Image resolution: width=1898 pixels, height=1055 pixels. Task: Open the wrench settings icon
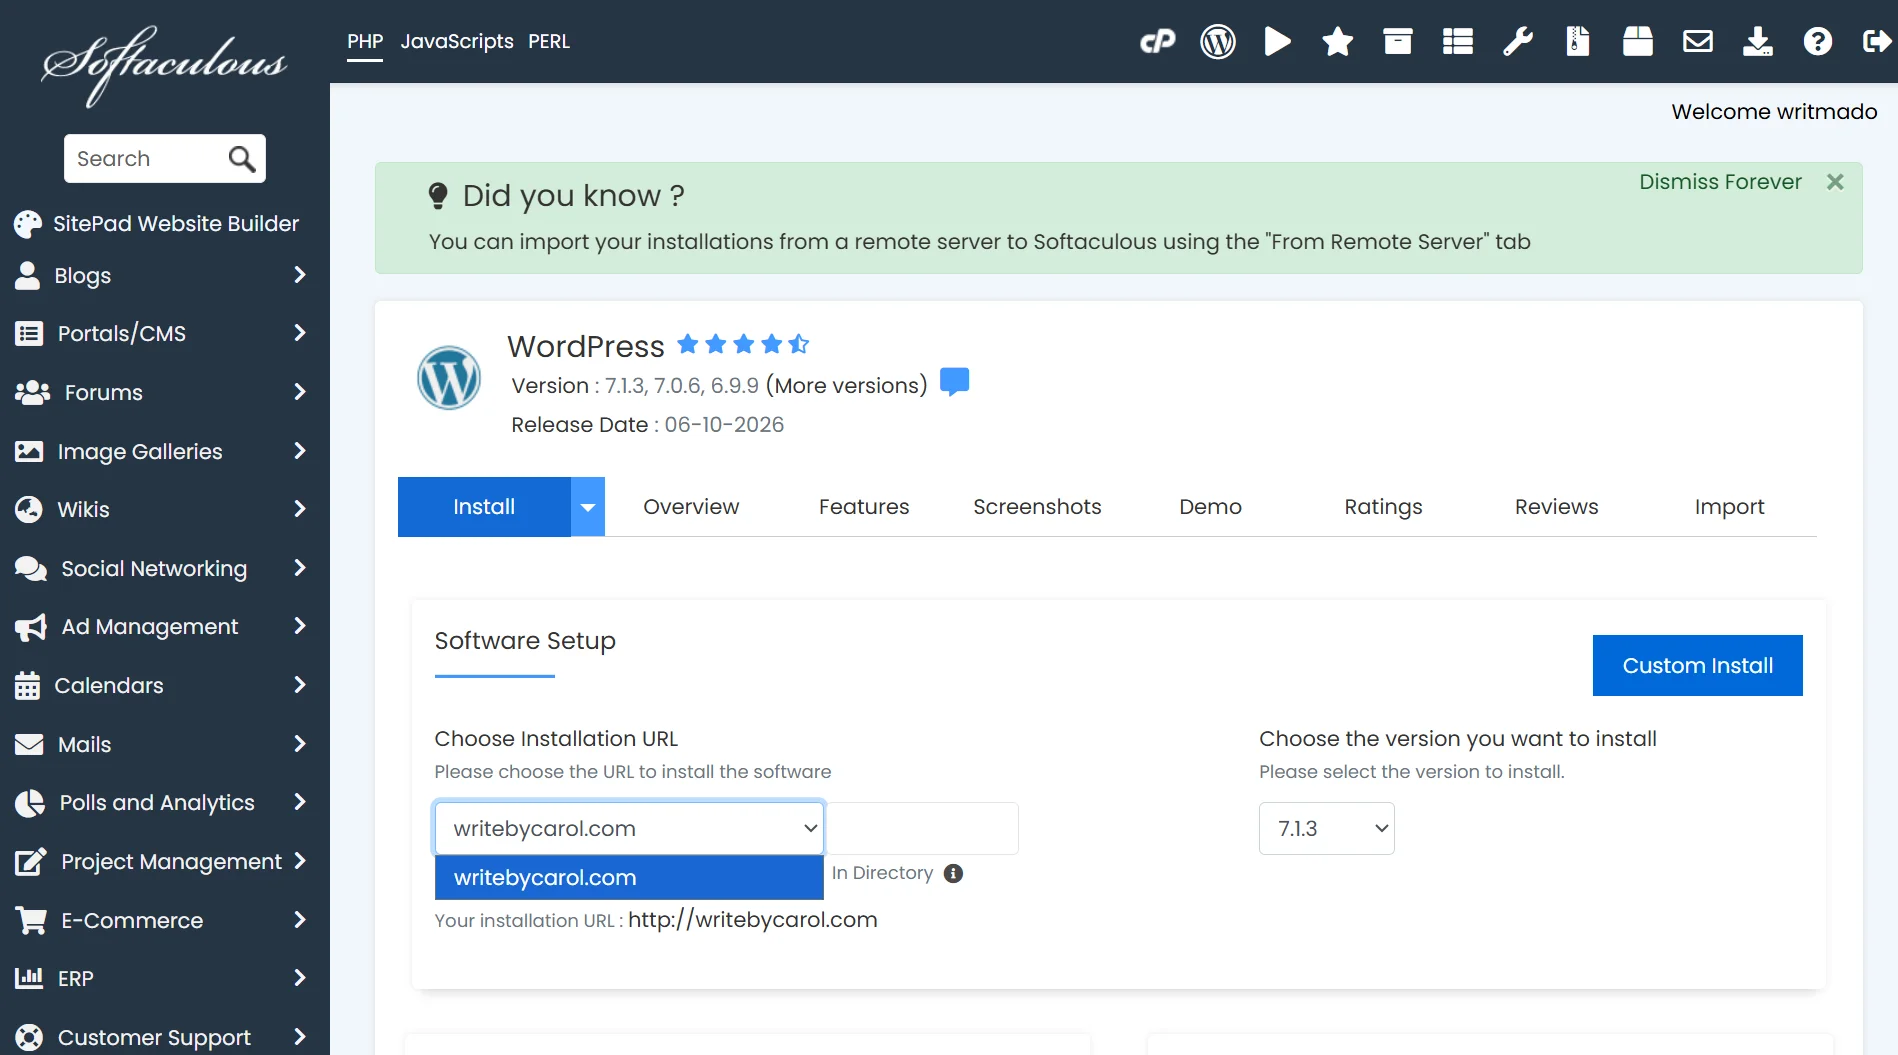click(x=1518, y=41)
